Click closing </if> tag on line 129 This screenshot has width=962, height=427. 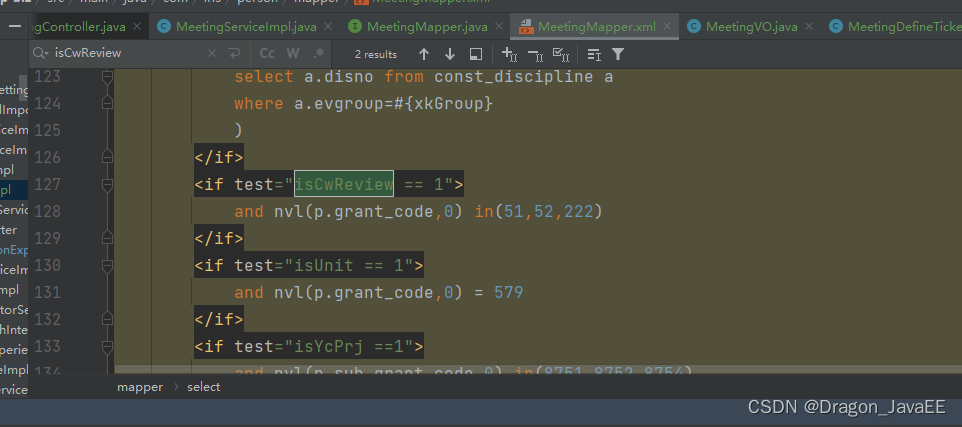click(x=219, y=238)
